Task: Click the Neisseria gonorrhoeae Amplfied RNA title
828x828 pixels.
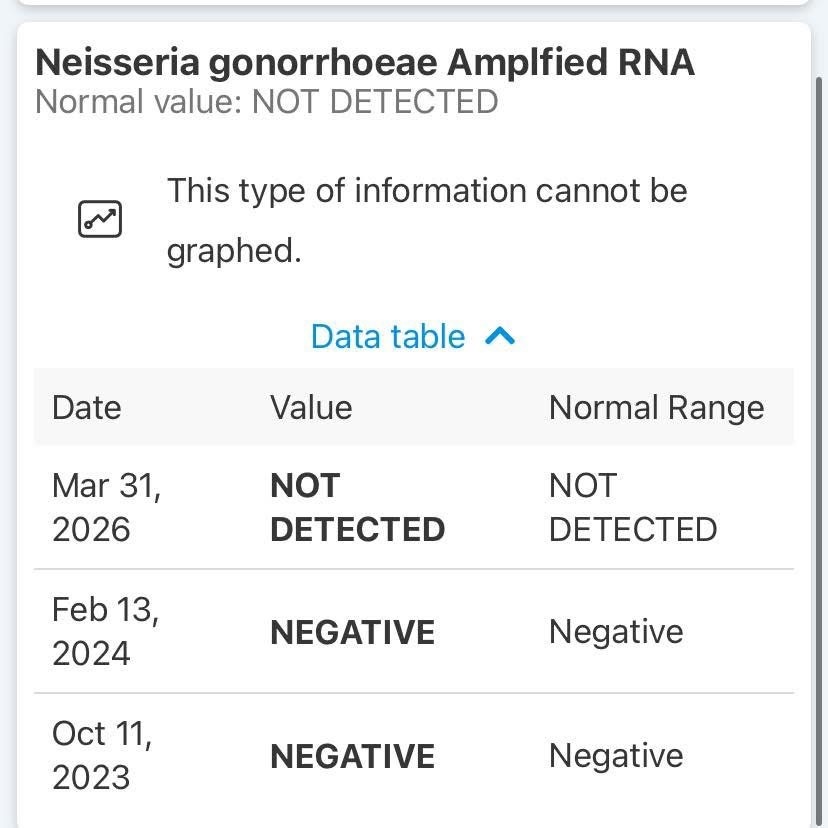Action: click(x=365, y=62)
